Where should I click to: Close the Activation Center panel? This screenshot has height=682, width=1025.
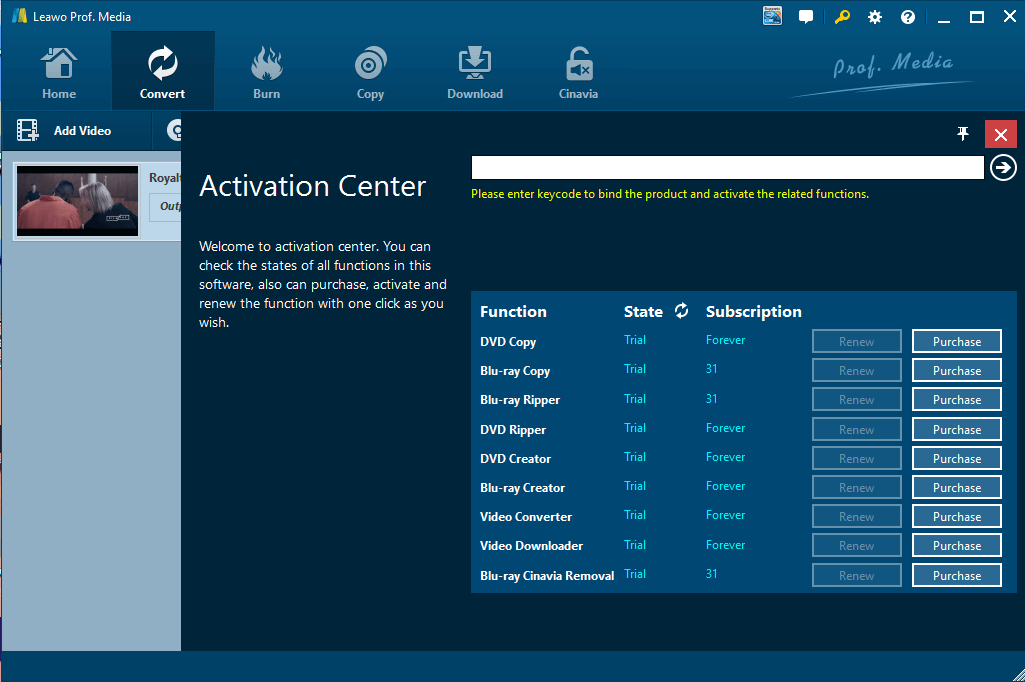tap(1001, 135)
